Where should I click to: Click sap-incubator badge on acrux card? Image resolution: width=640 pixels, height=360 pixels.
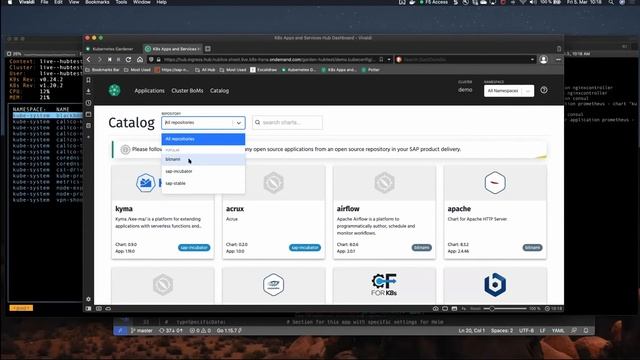pyautogui.click(x=305, y=248)
